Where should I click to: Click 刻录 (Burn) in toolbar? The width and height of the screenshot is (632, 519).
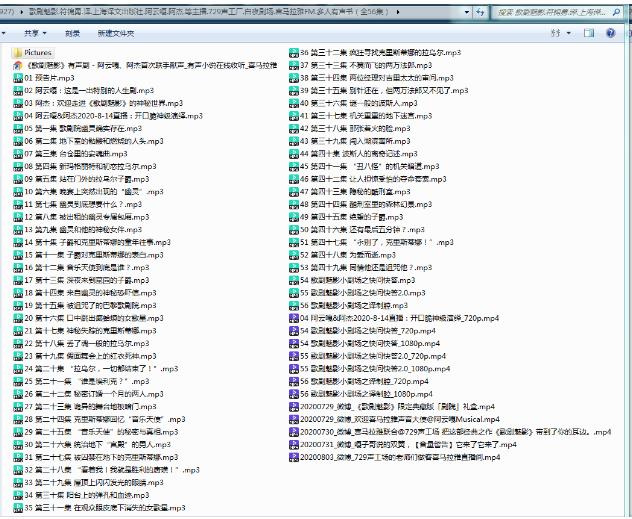coord(72,32)
